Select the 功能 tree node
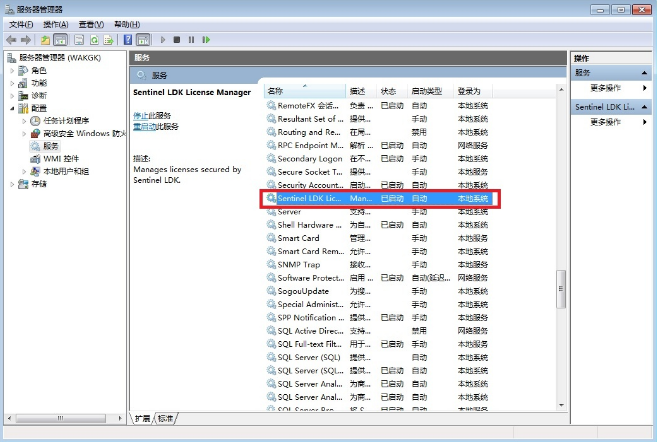 (39, 83)
